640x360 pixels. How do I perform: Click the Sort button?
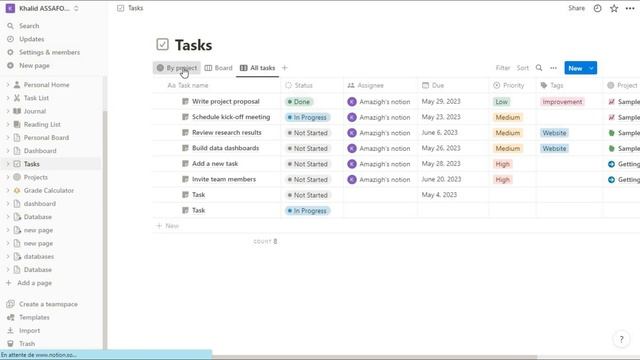(522, 68)
